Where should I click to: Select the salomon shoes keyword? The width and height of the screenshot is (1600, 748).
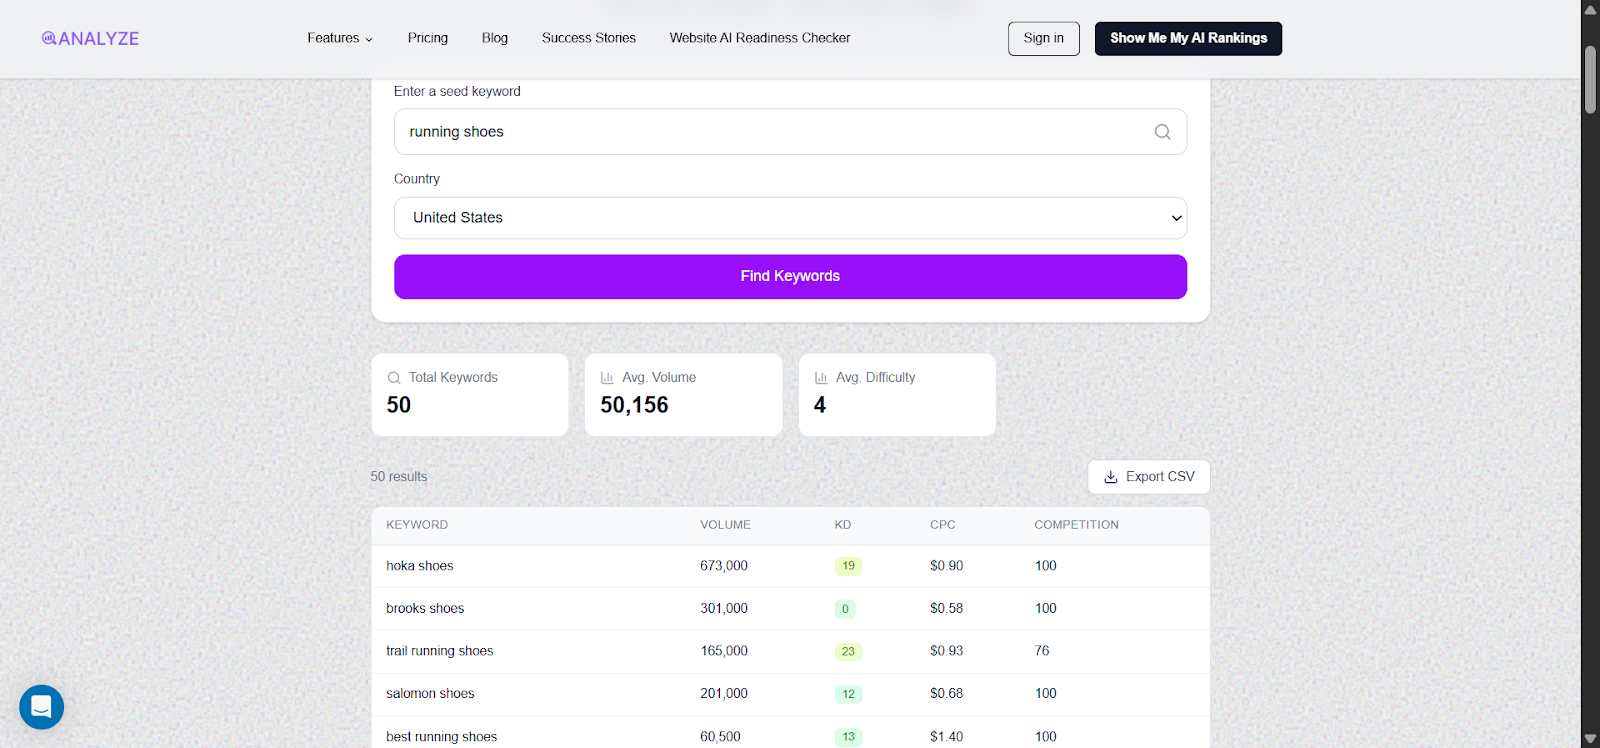430,693
